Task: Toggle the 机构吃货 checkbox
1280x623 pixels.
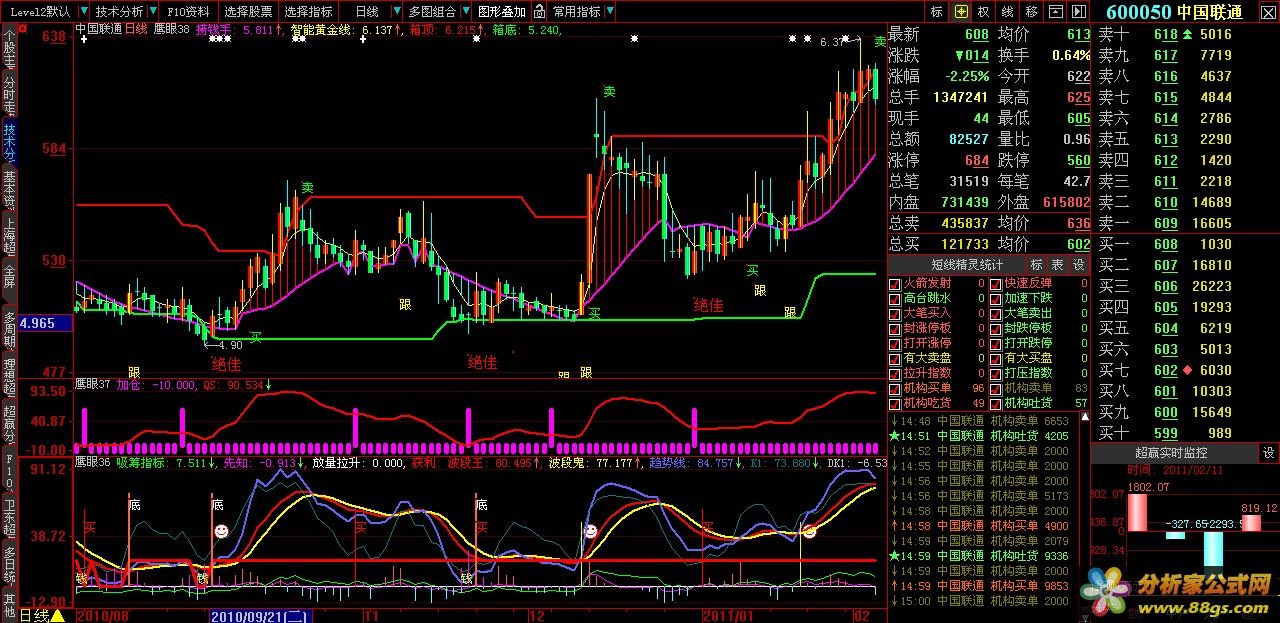Action: click(895, 403)
